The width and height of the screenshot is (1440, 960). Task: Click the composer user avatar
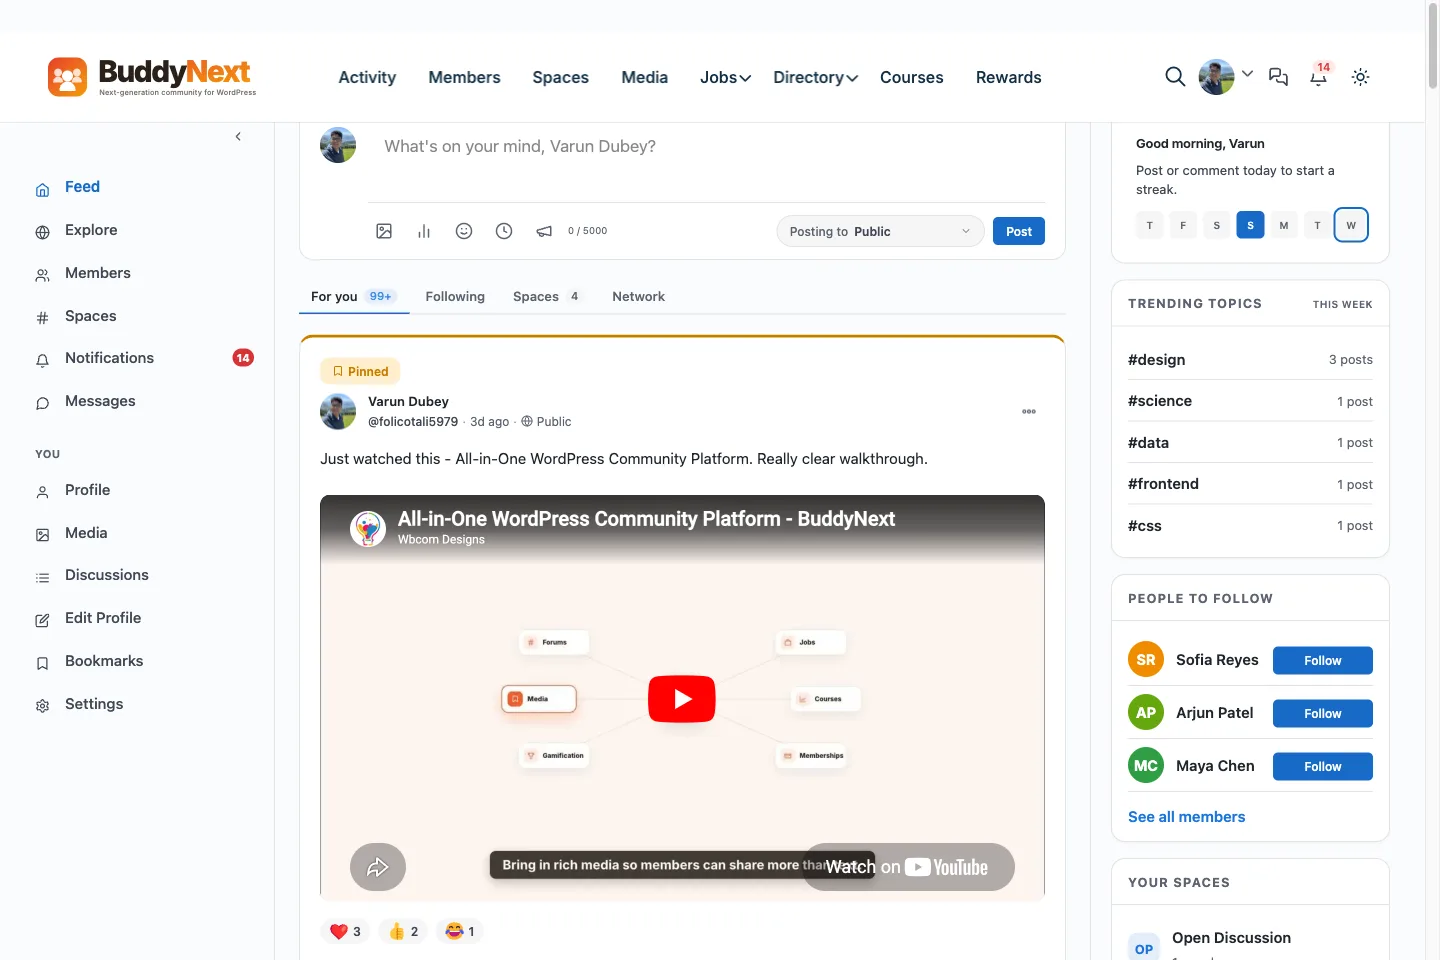click(338, 145)
